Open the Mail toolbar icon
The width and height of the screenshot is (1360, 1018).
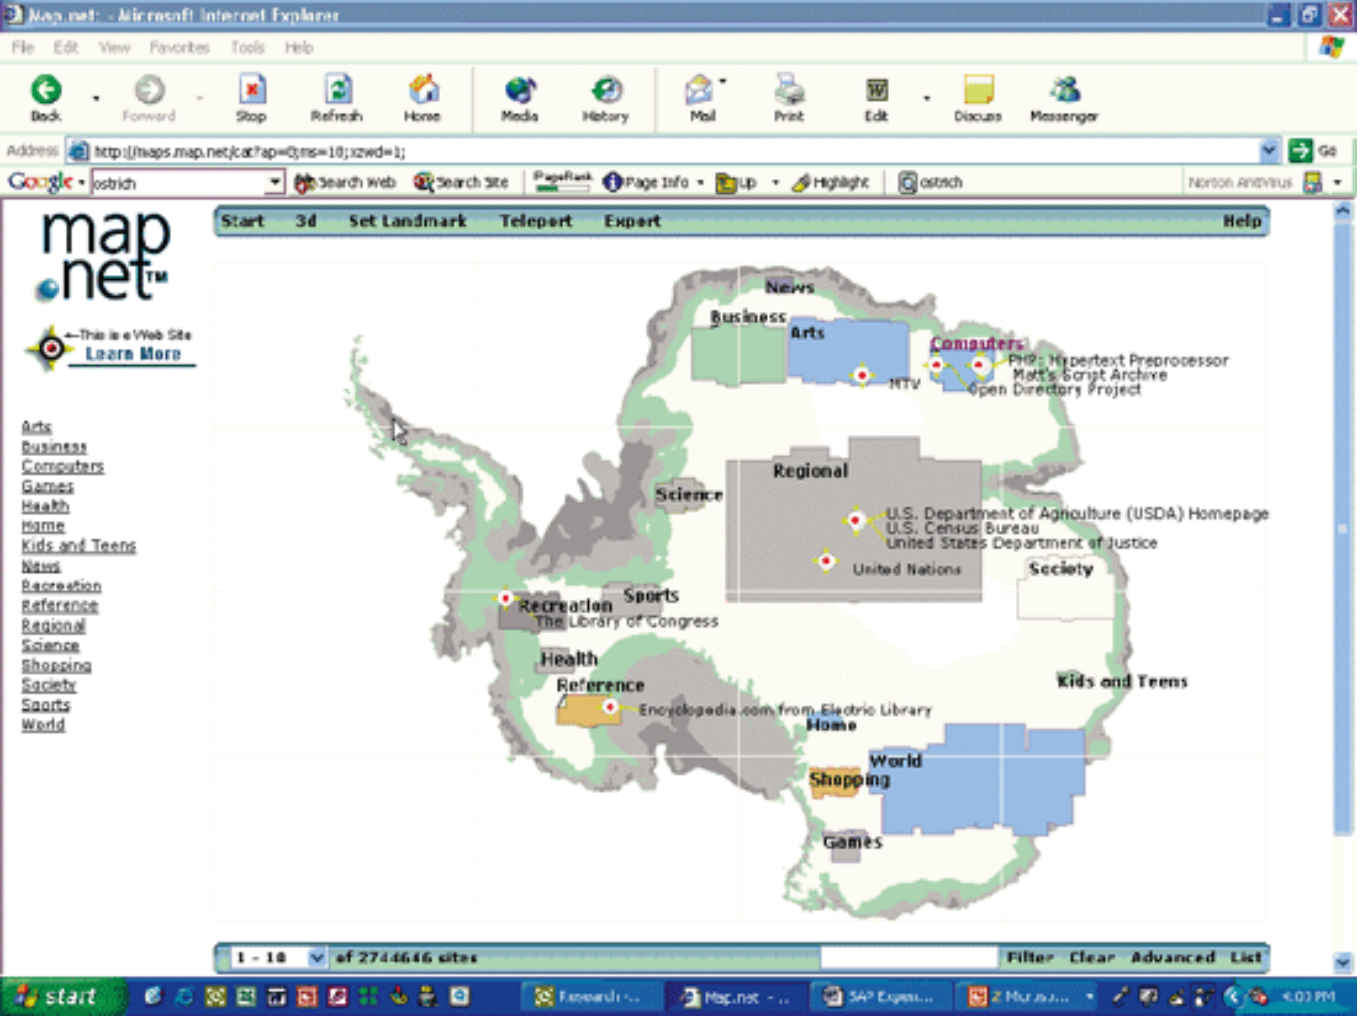(x=699, y=91)
